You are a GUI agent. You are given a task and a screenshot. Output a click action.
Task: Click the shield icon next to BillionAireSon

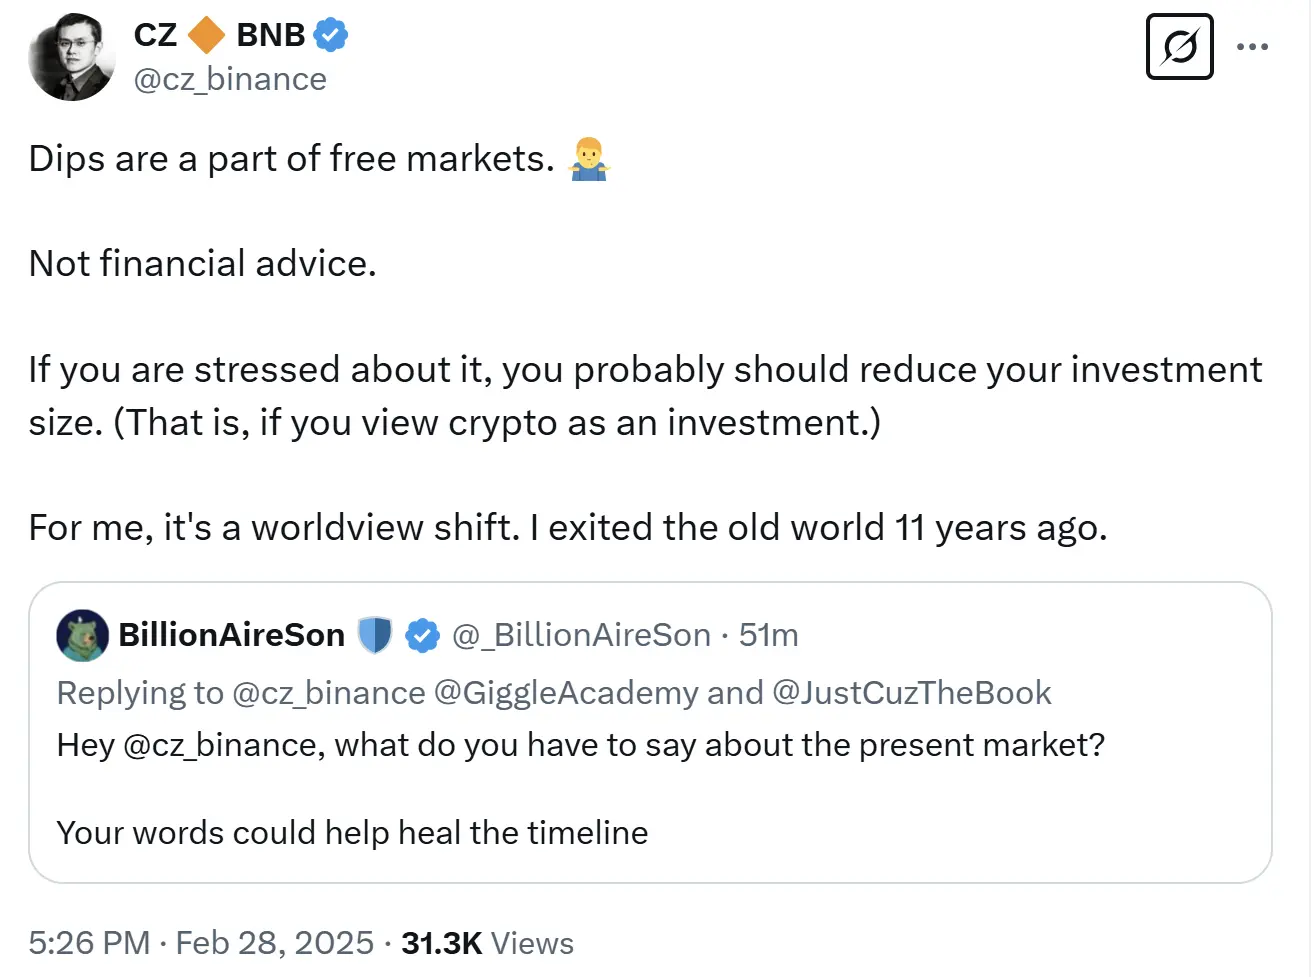point(375,635)
